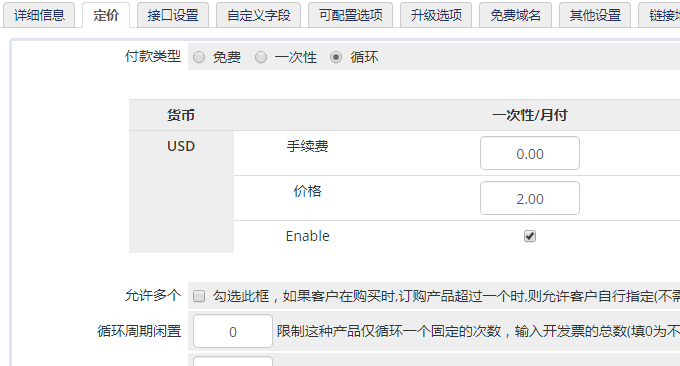Click the 一次性/月付 column header
This screenshot has height=366, width=680.
pyautogui.click(x=530, y=115)
